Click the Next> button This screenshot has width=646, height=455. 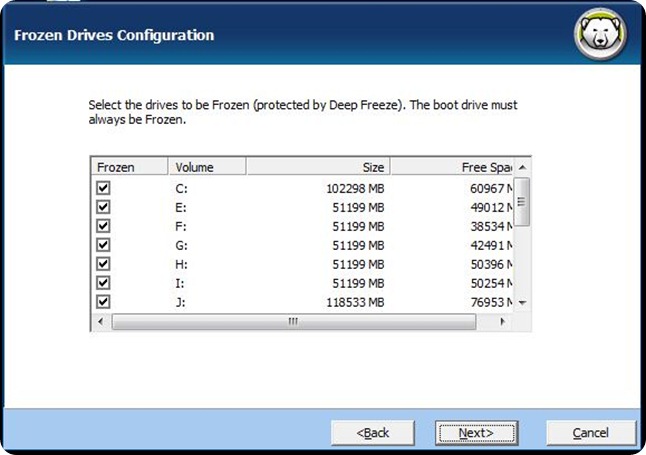(476, 433)
